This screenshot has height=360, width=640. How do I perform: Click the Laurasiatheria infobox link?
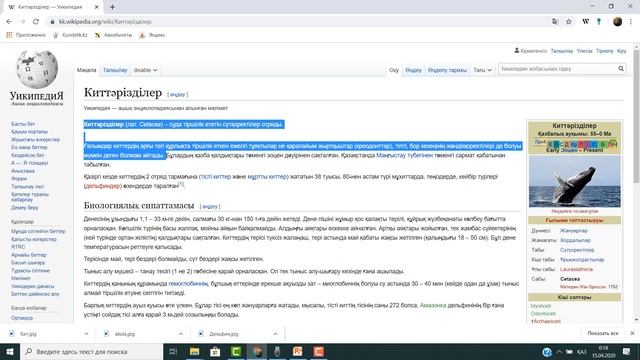tap(576, 269)
